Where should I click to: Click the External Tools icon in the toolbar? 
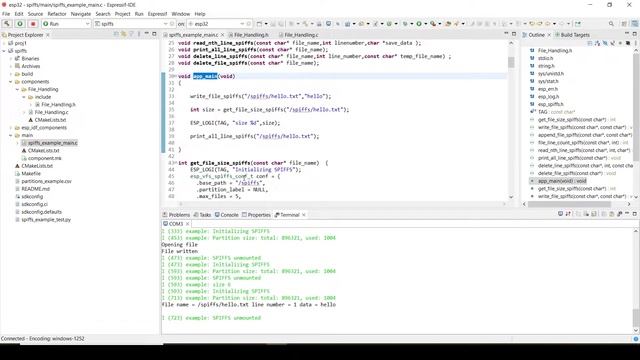point(433,24)
